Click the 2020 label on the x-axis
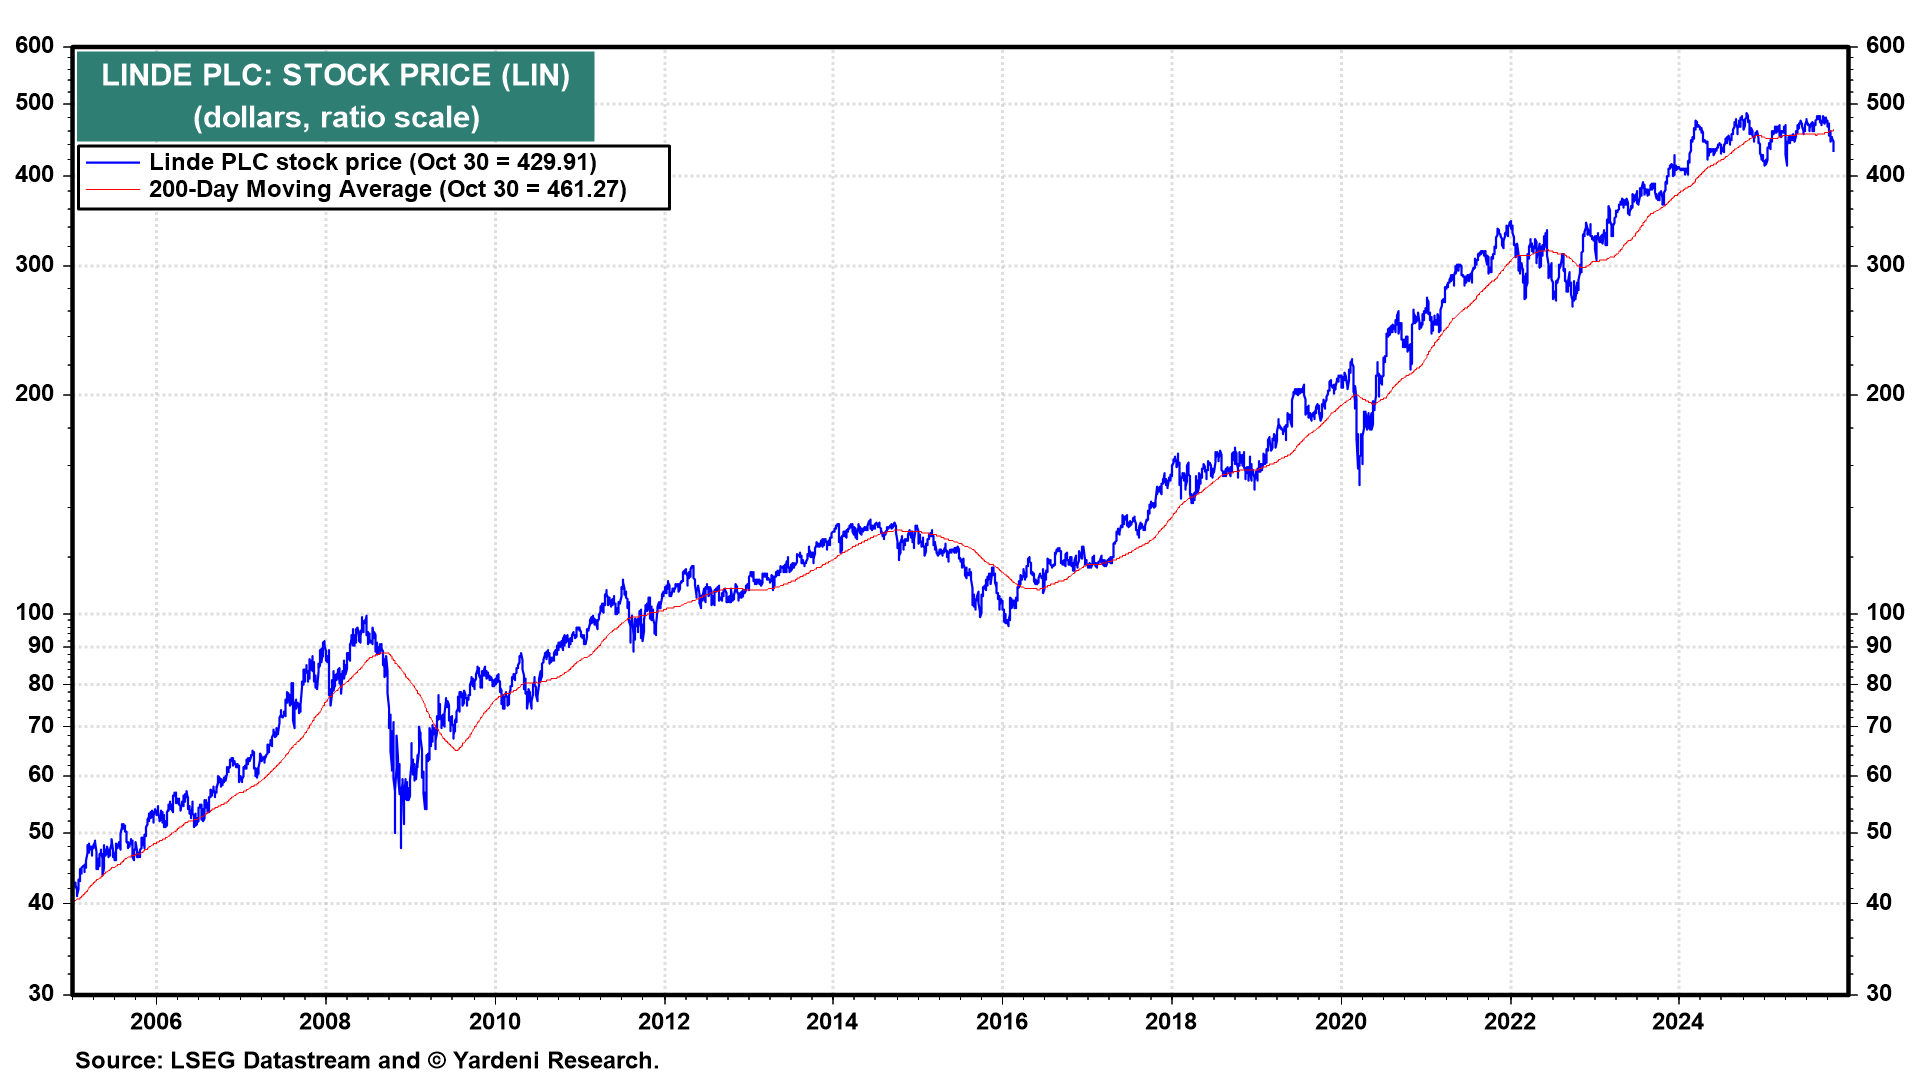Viewport: 1920px width, 1080px height. pos(1340,1021)
